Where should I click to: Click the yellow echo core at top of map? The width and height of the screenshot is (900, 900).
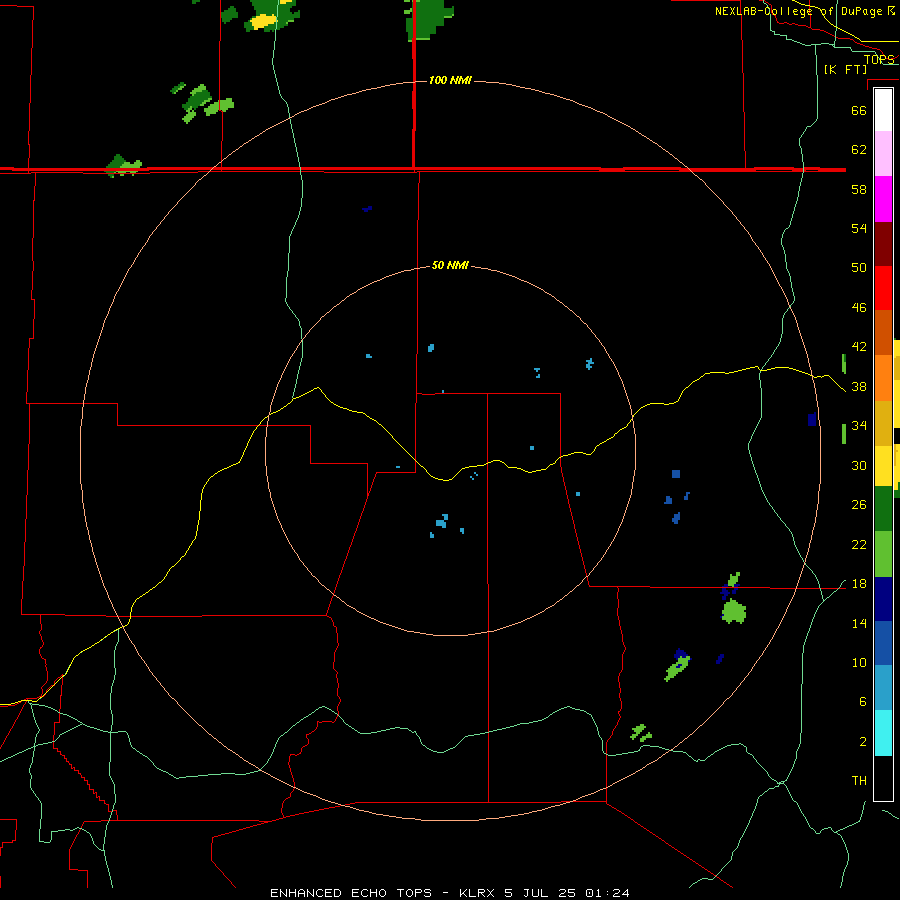(265, 21)
